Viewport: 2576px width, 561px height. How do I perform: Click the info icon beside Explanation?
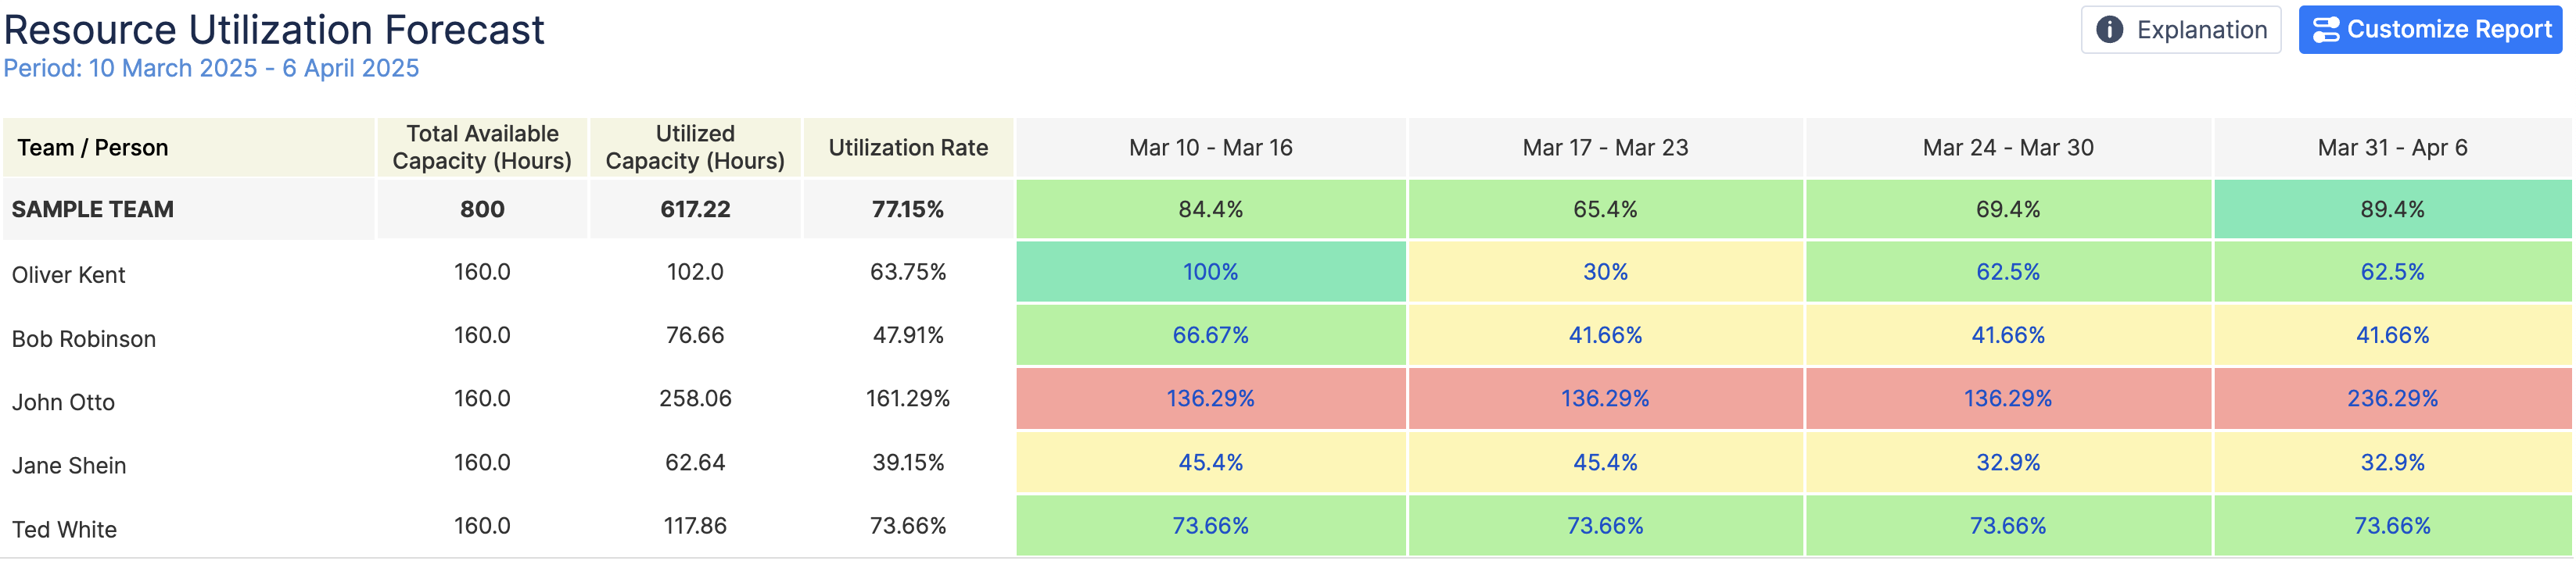click(x=2109, y=30)
